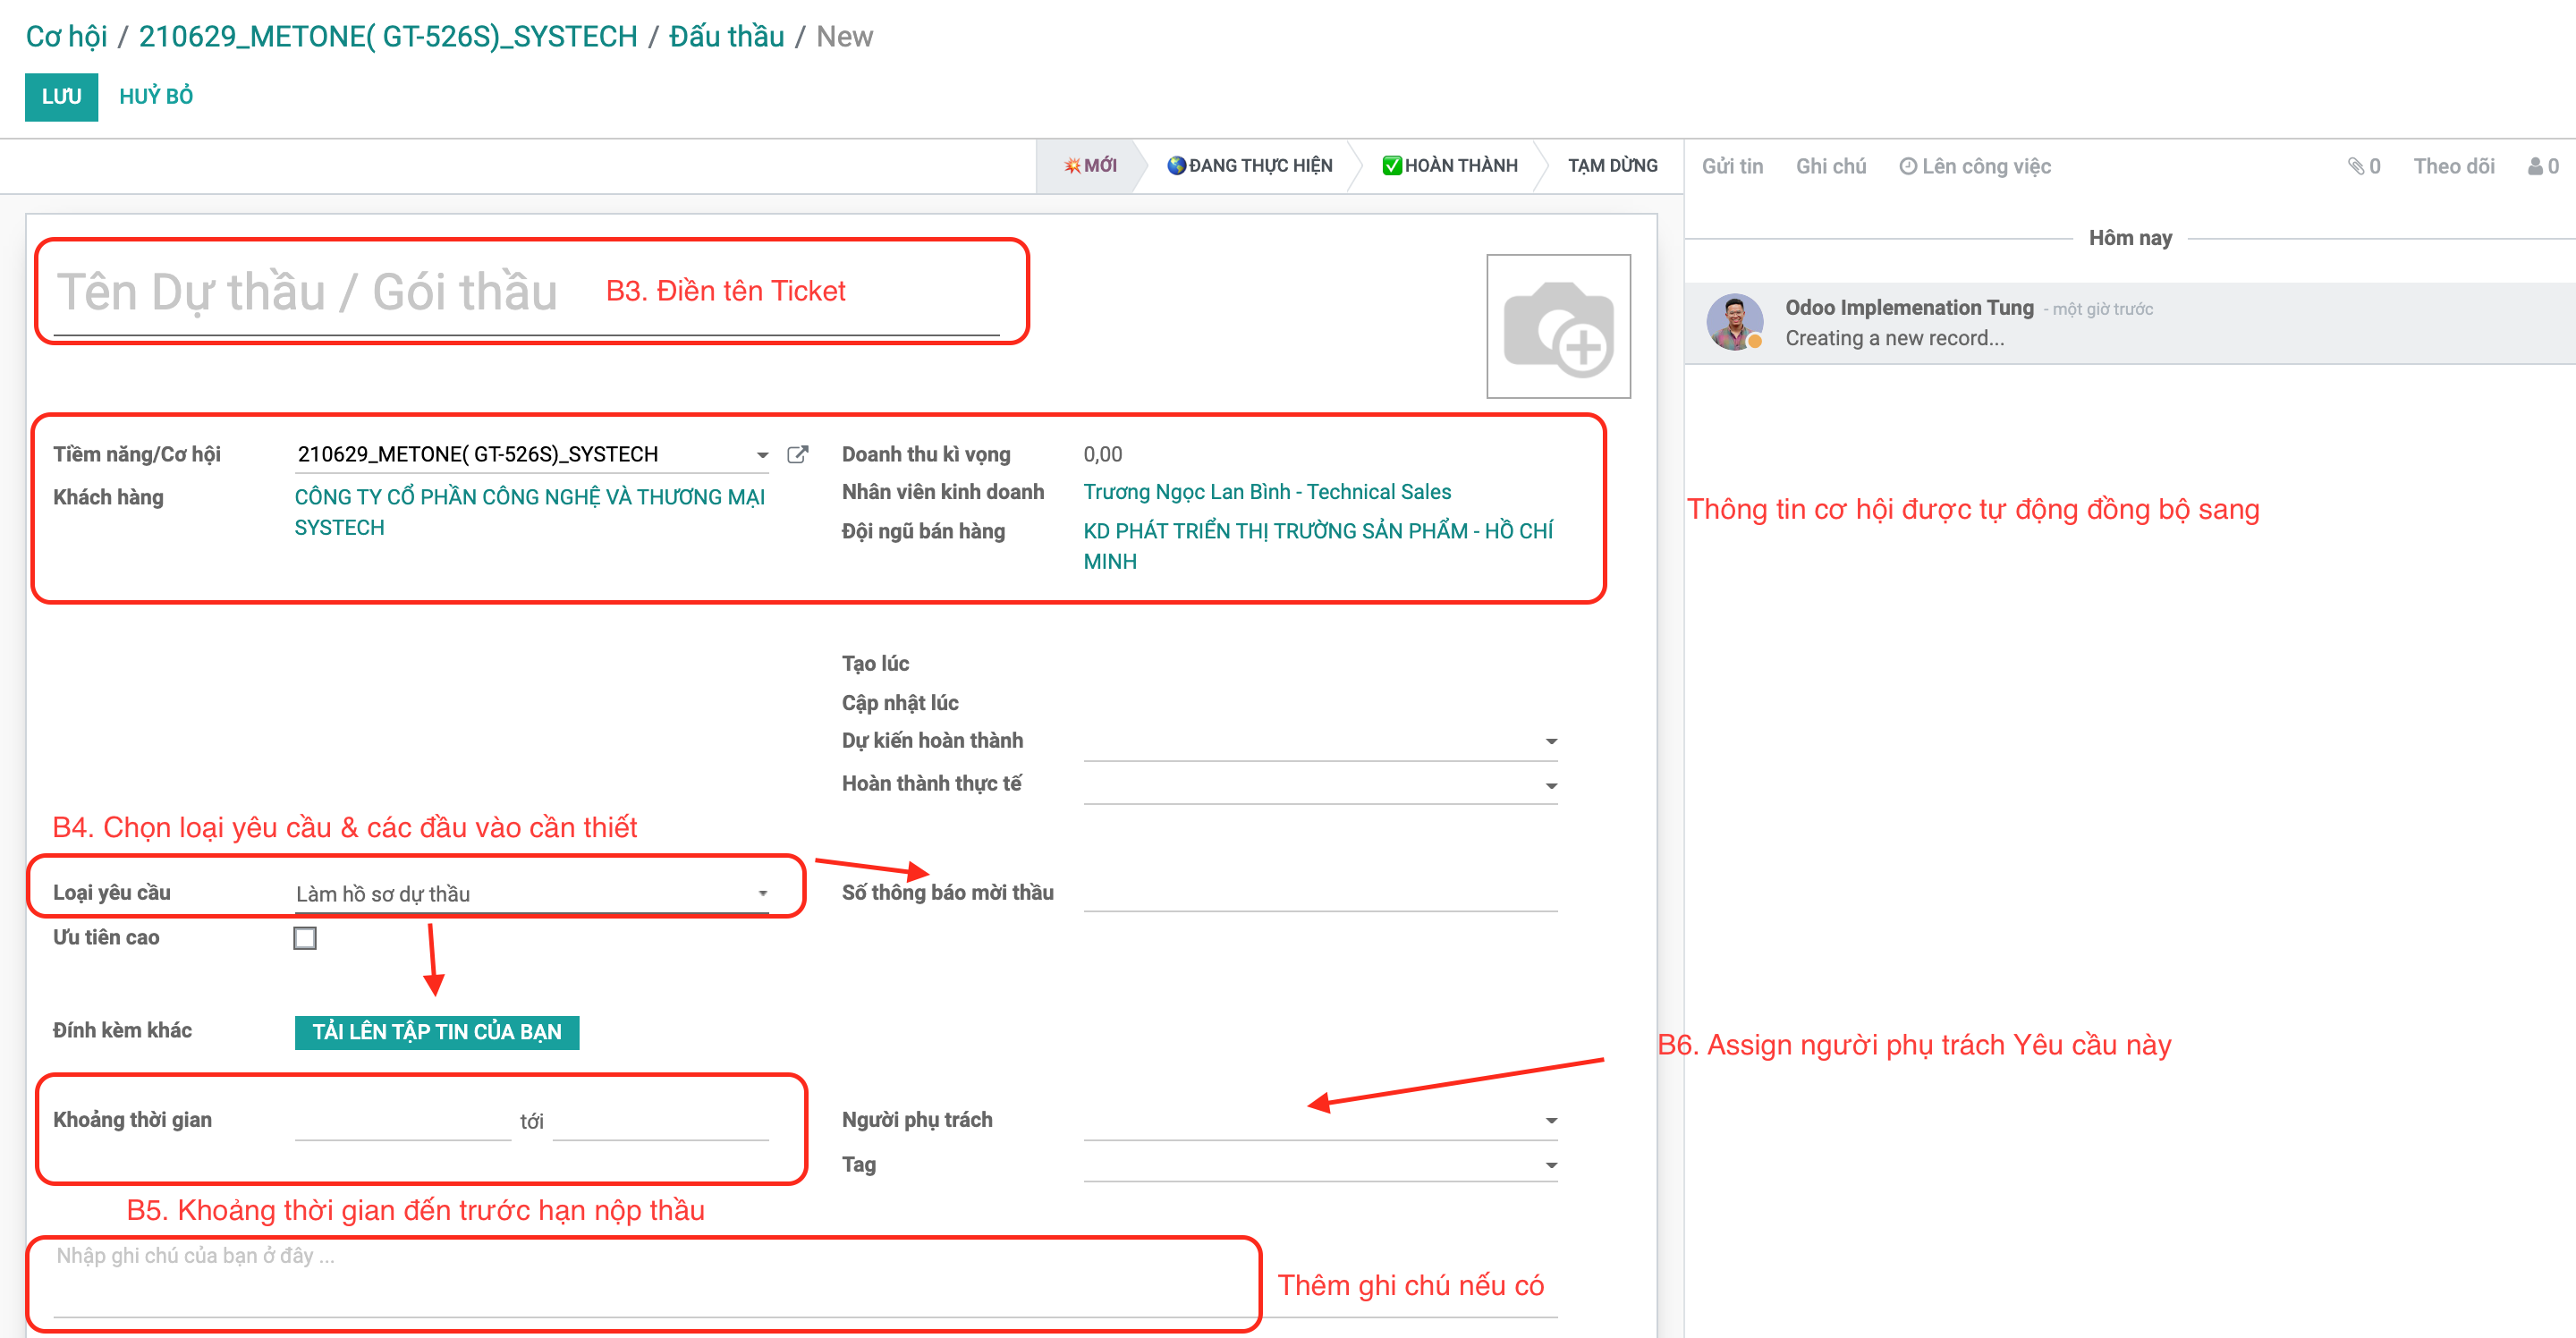Select the Mới stage

(x=1090, y=166)
